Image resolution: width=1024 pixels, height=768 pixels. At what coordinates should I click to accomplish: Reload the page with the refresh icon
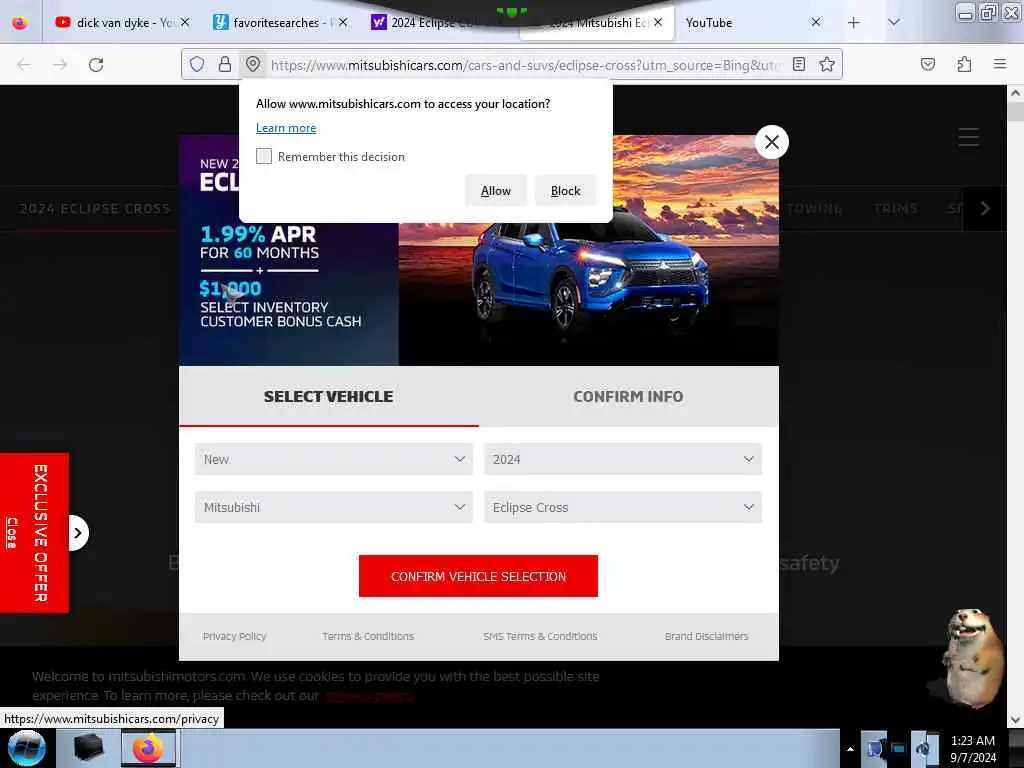click(96, 65)
